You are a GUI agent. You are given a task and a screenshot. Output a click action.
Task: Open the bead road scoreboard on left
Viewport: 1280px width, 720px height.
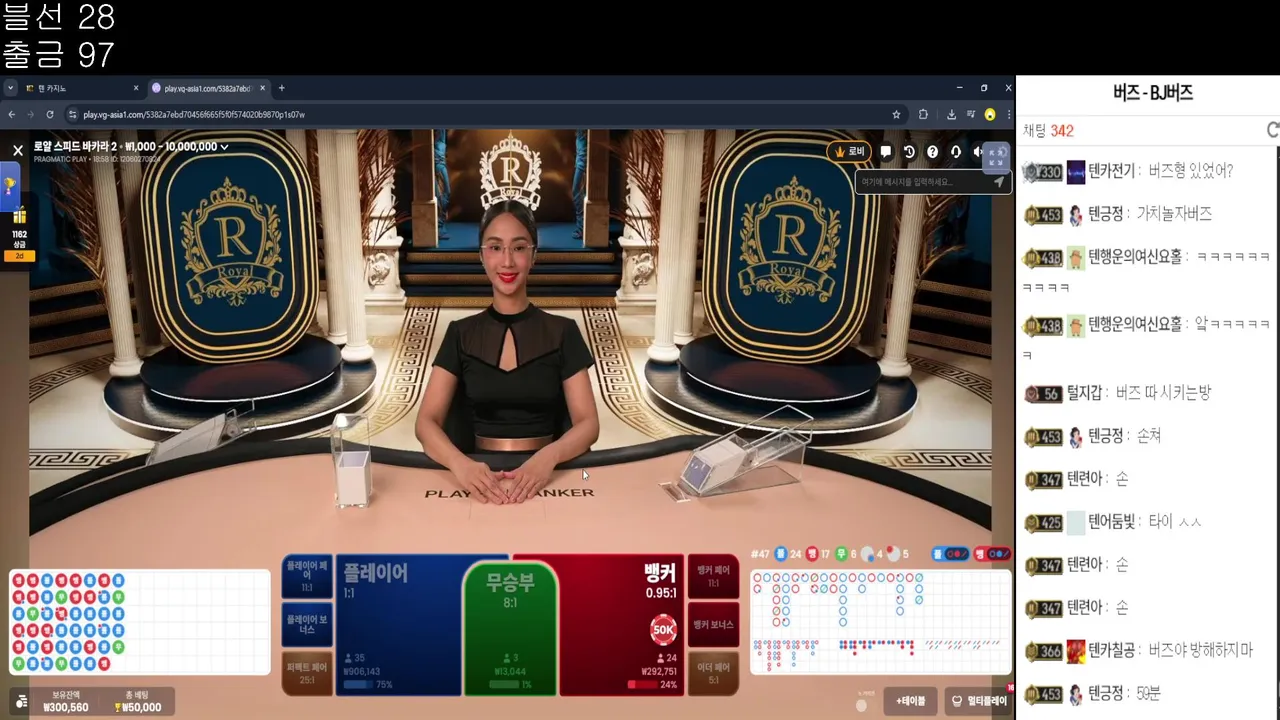tap(139, 622)
